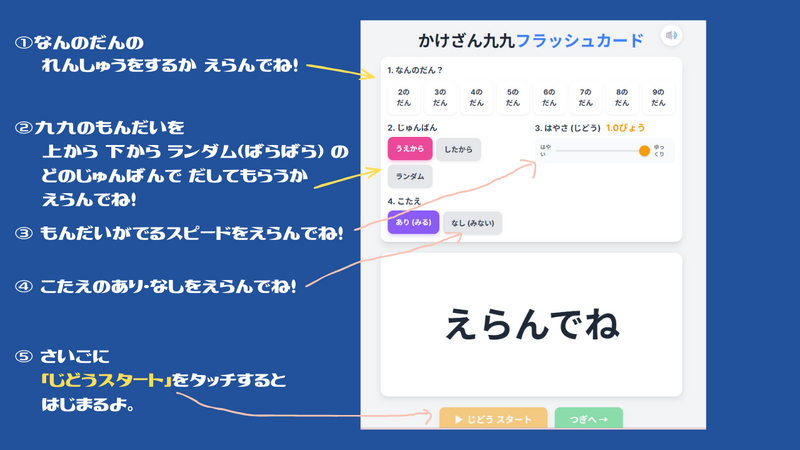
Task: Go to next card with つぎへ
Action: click(x=588, y=419)
